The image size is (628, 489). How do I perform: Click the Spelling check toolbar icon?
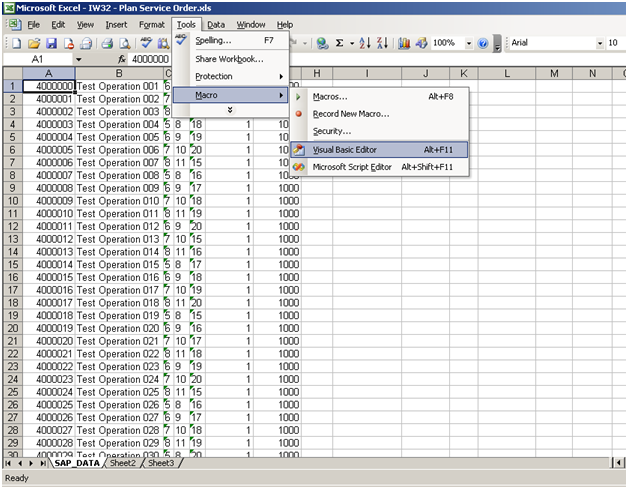click(x=146, y=43)
